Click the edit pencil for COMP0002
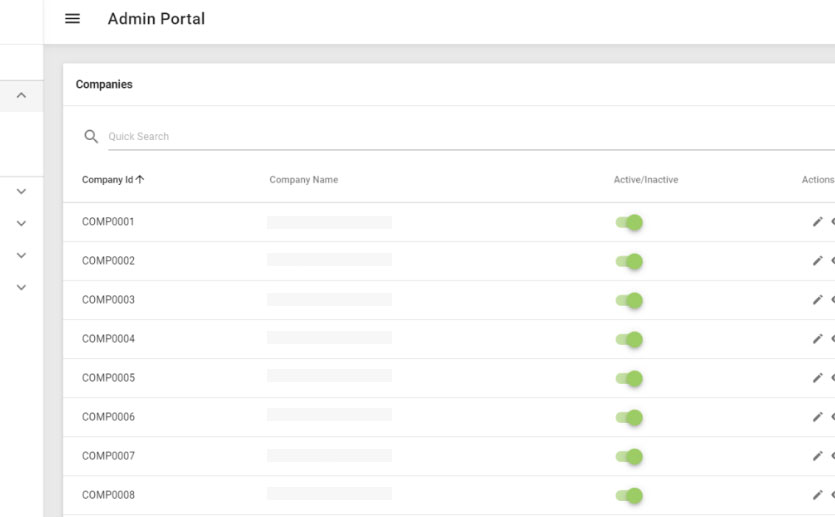The height and width of the screenshot is (517, 835). pyautogui.click(x=817, y=261)
